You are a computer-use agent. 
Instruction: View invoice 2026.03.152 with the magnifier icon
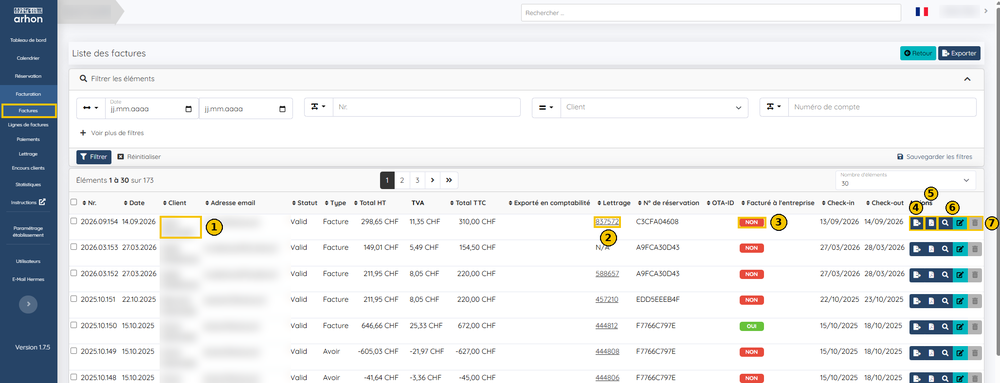tap(945, 275)
